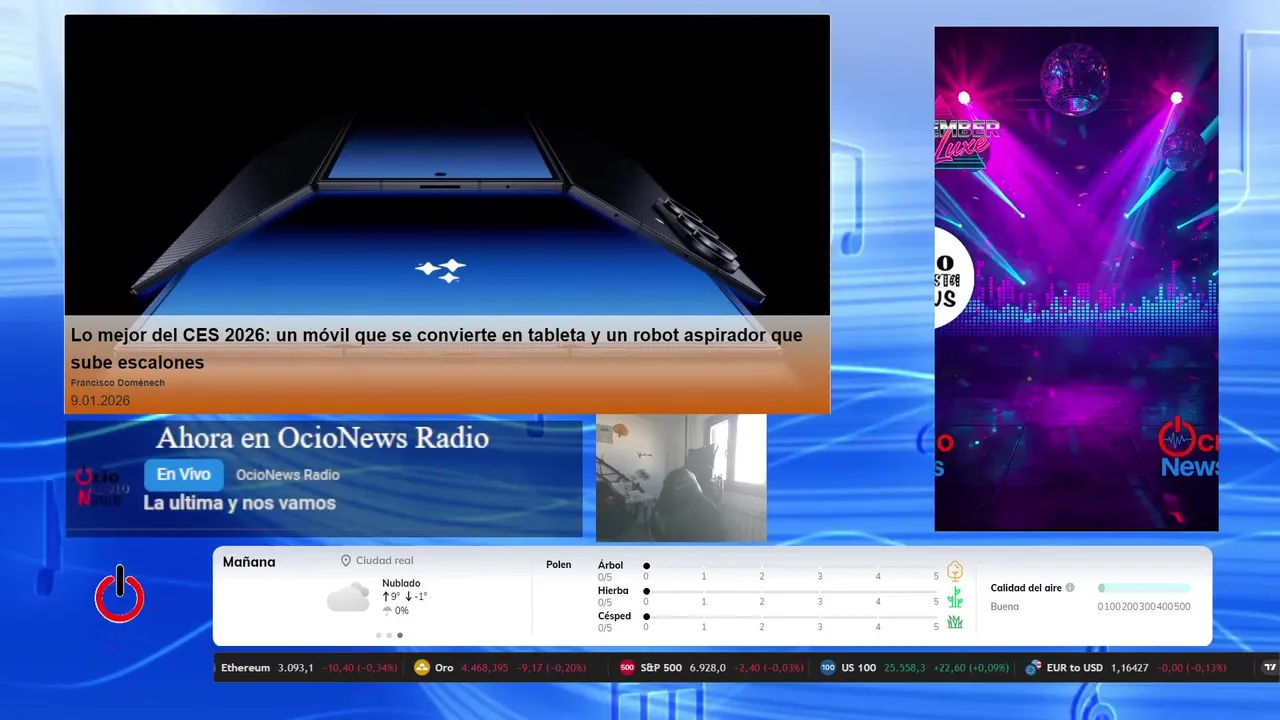Click the US 100 value 25.558,3
Screen dimensions: 1280x720
[x=905, y=668]
